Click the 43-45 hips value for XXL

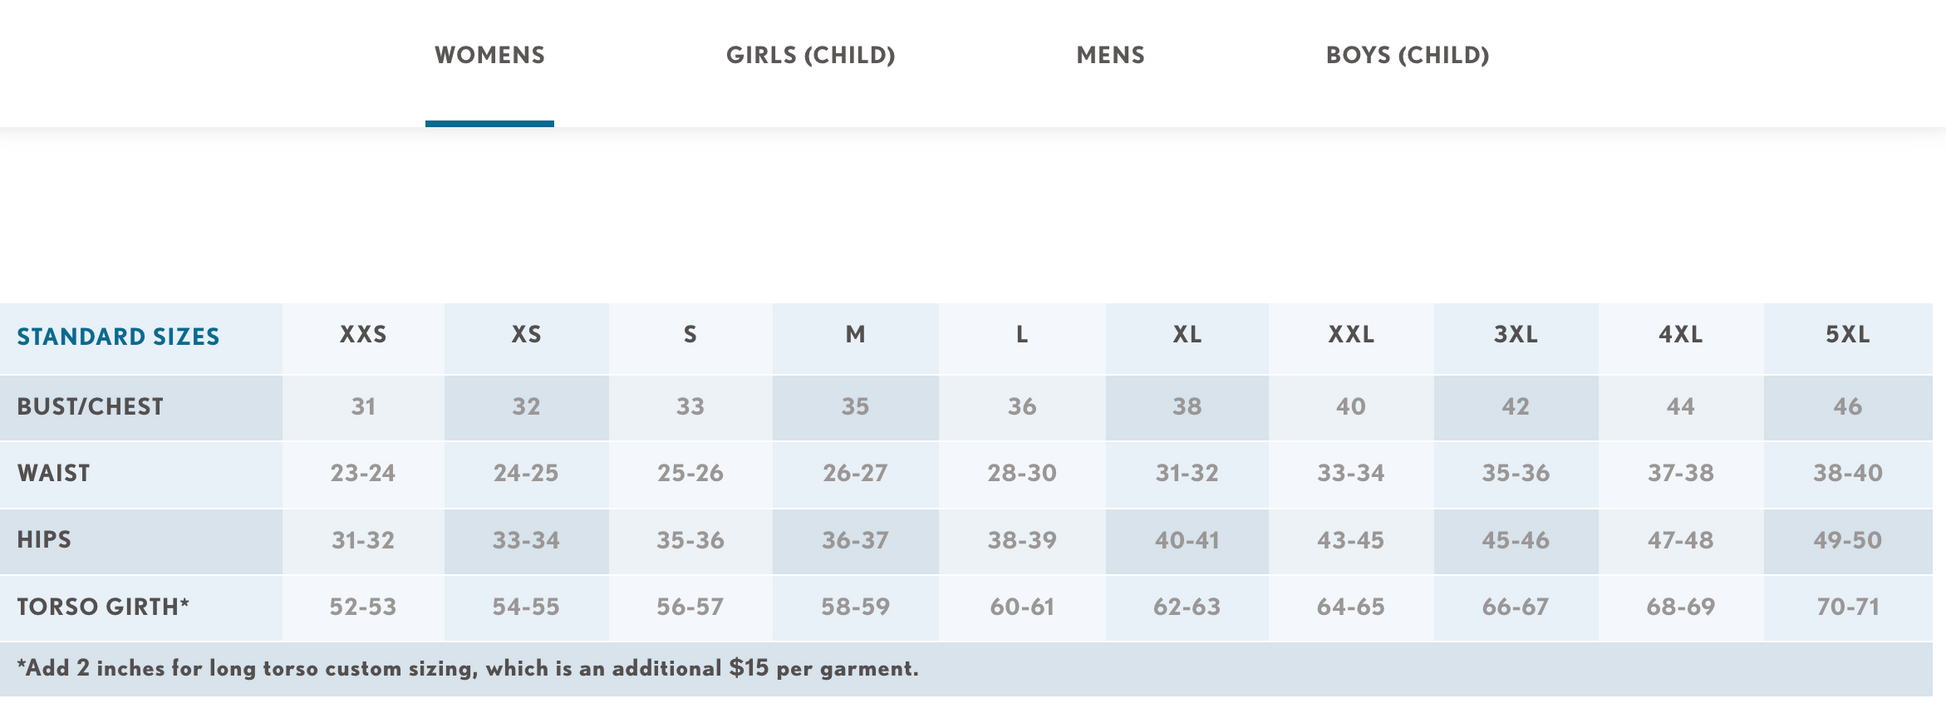1350,540
